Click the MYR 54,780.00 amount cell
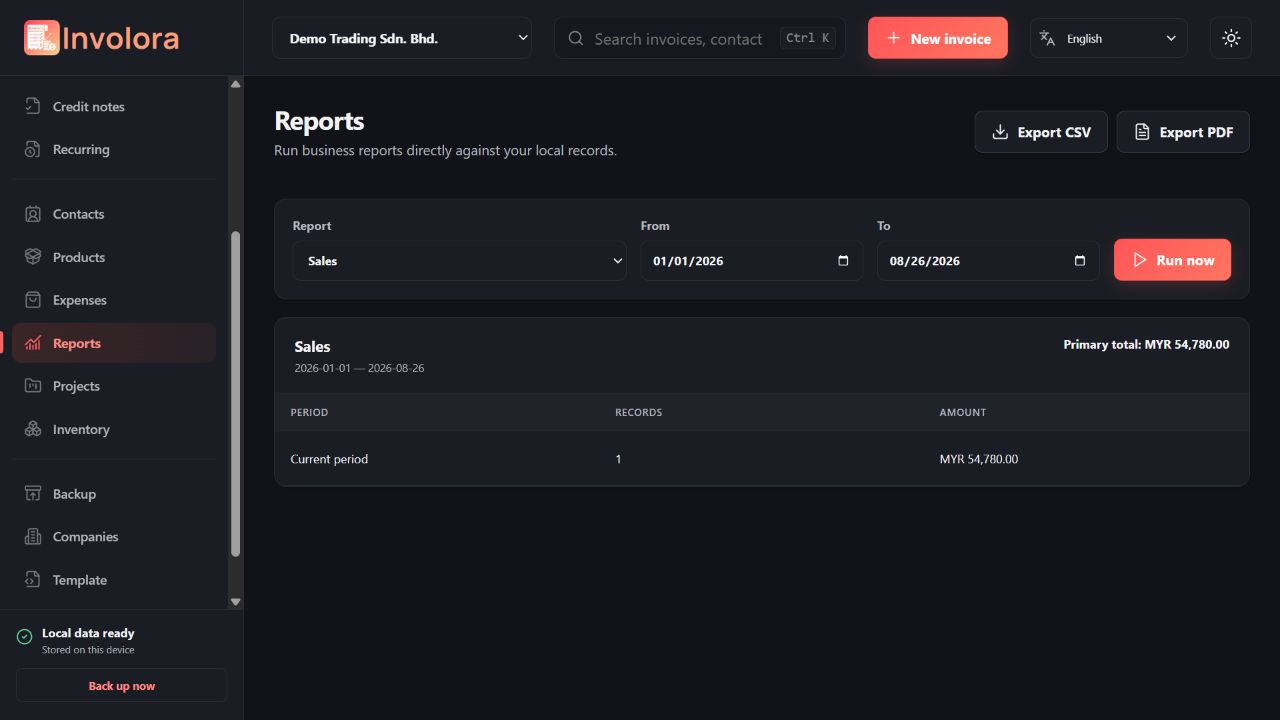This screenshot has height=720, width=1280. pyautogui.click(x=979, y=459)
